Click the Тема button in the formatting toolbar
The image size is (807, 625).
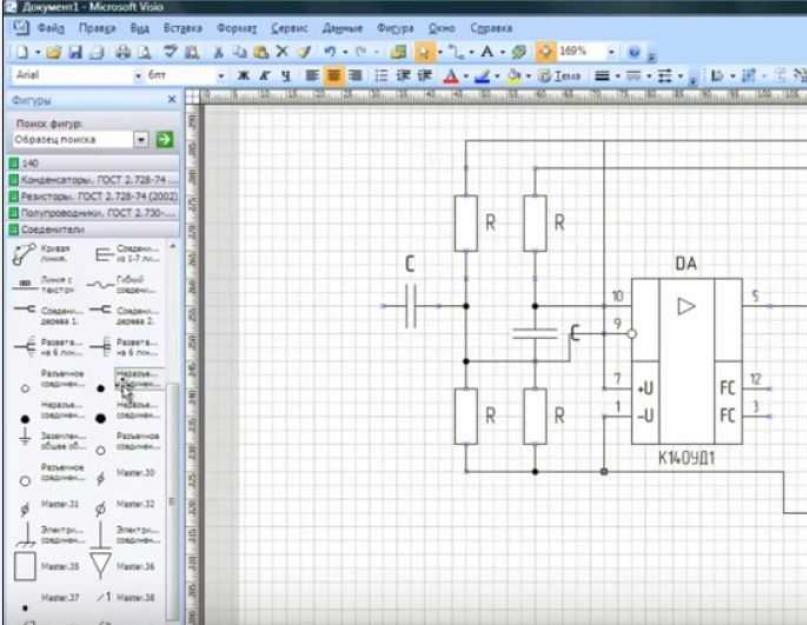(559, 76)
